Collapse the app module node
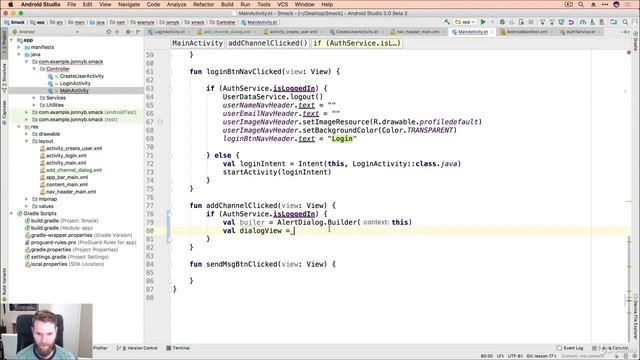The height and width of the screenshot is (360, 640). 11,40
